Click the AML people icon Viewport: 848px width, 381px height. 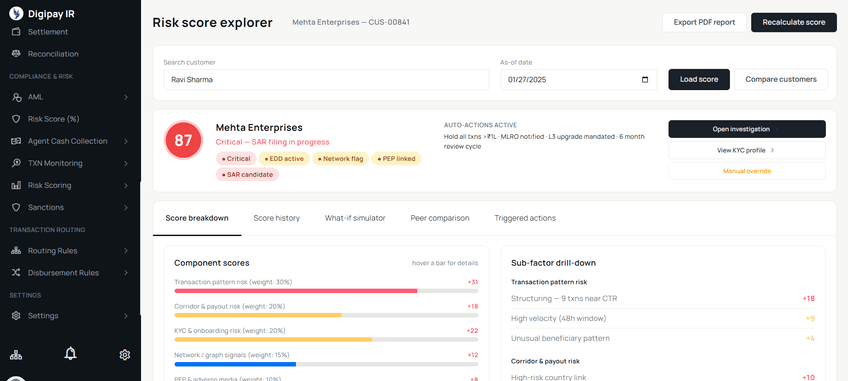click(x=16, y=97)
